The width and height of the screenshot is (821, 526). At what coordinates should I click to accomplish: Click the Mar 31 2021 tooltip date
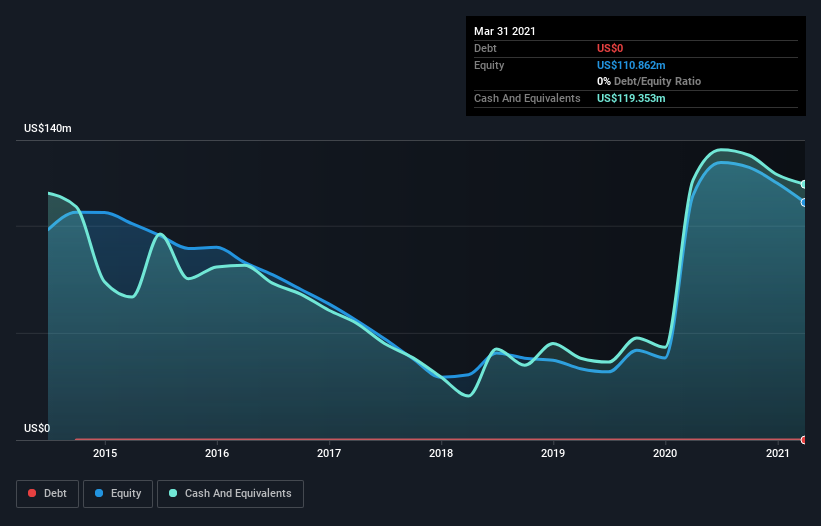point(505,31)
